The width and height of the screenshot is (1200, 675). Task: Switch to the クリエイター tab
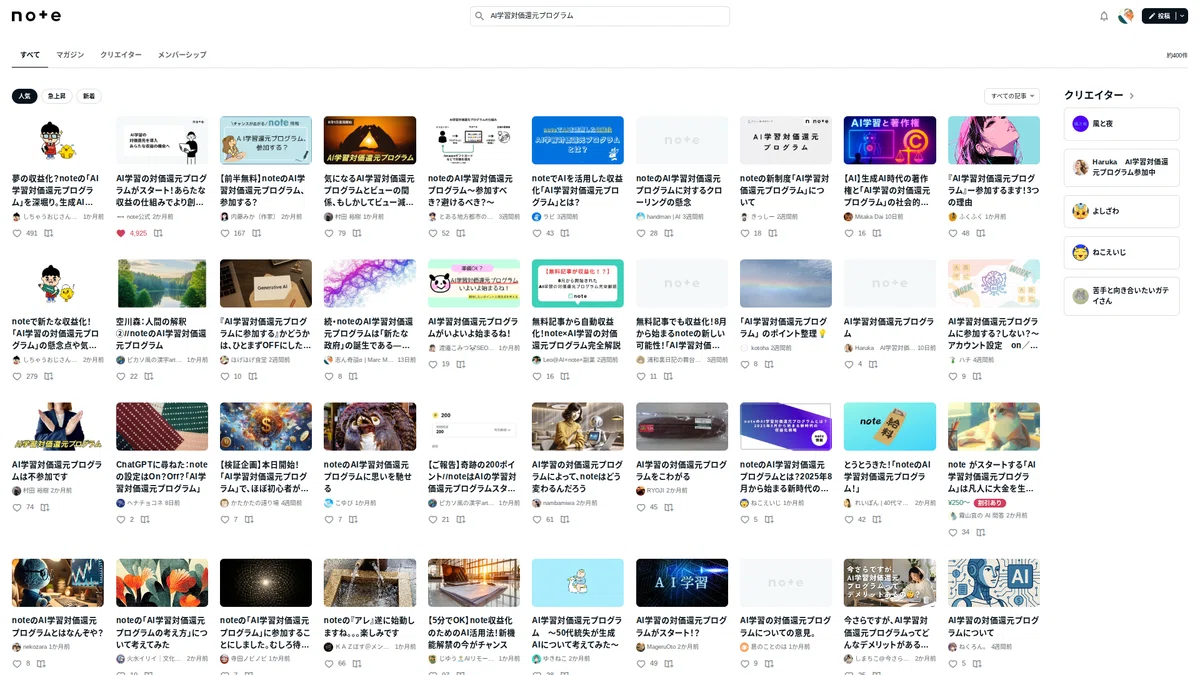click(121, 55)
